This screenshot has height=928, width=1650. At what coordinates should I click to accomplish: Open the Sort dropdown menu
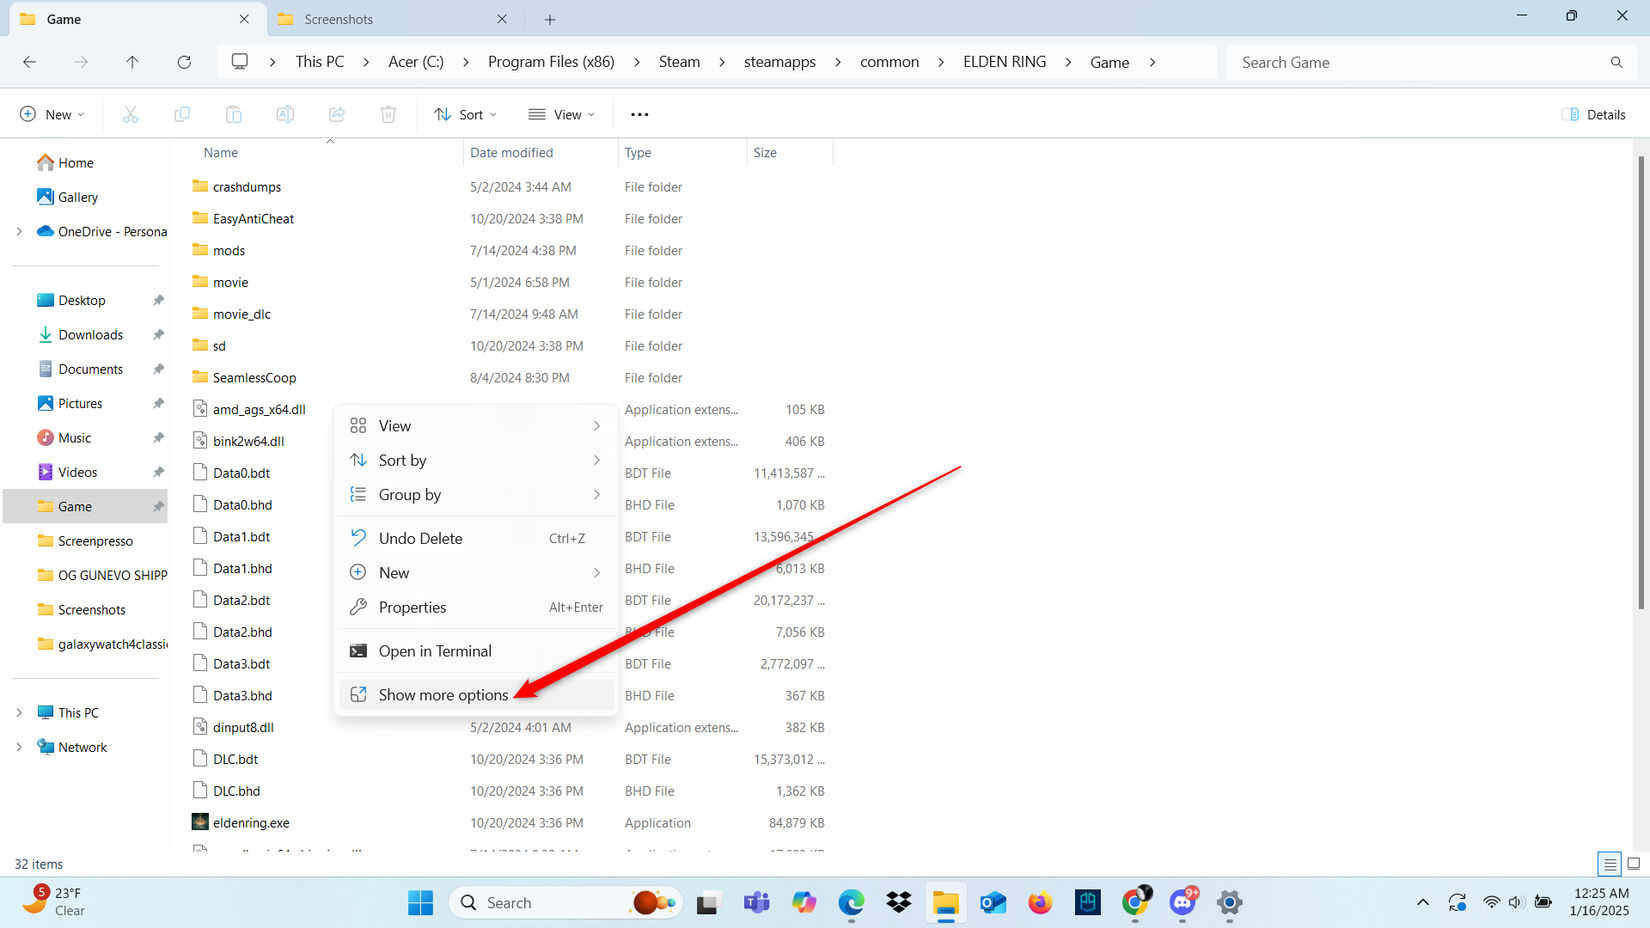click(x=465, y=113)
